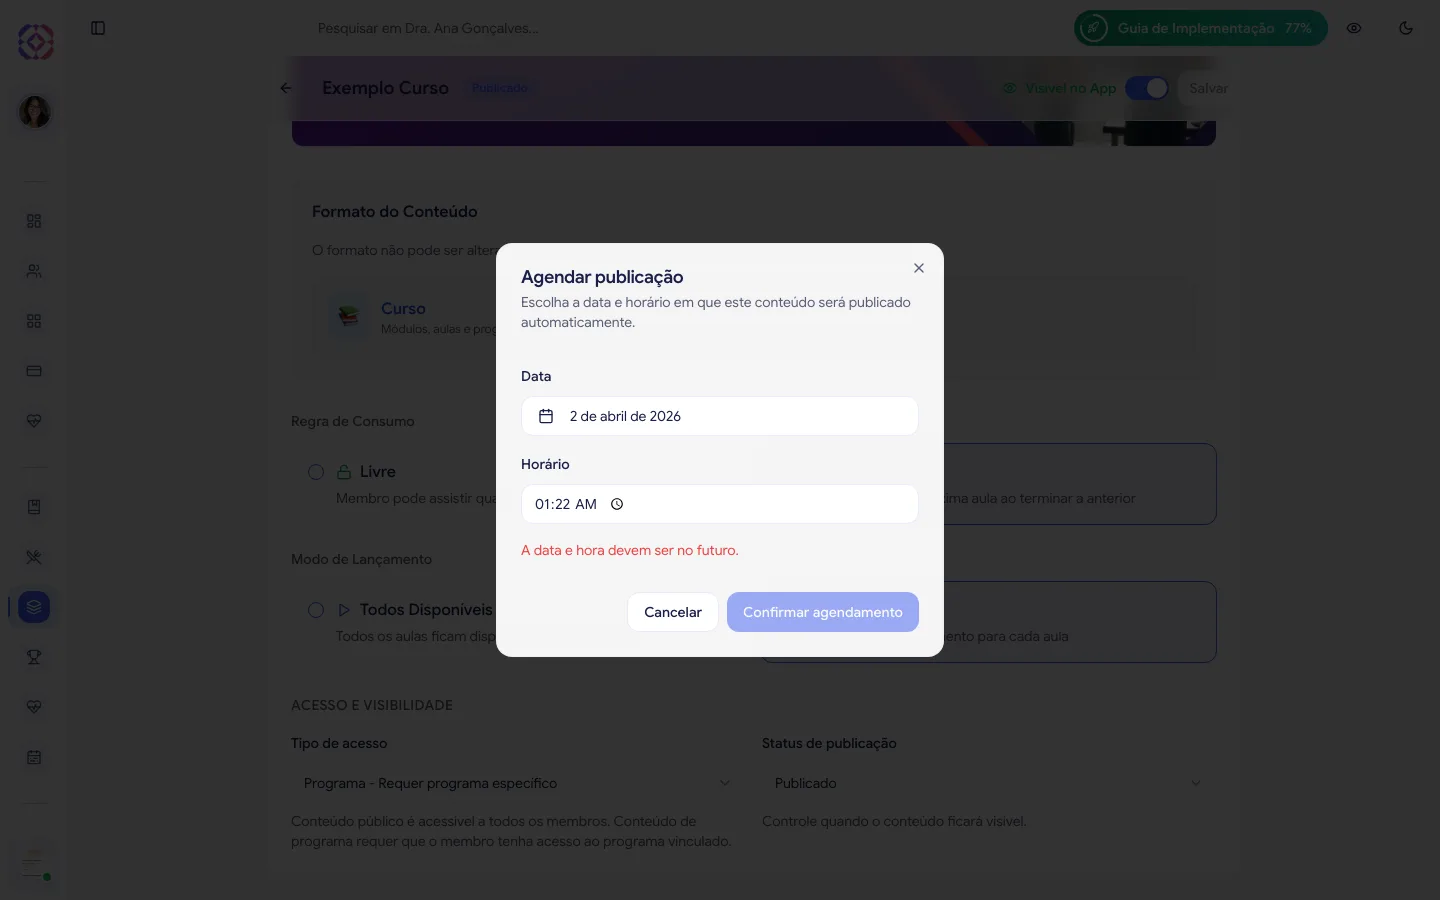
Task: Click the red future date error message
Action: [630, 550]
